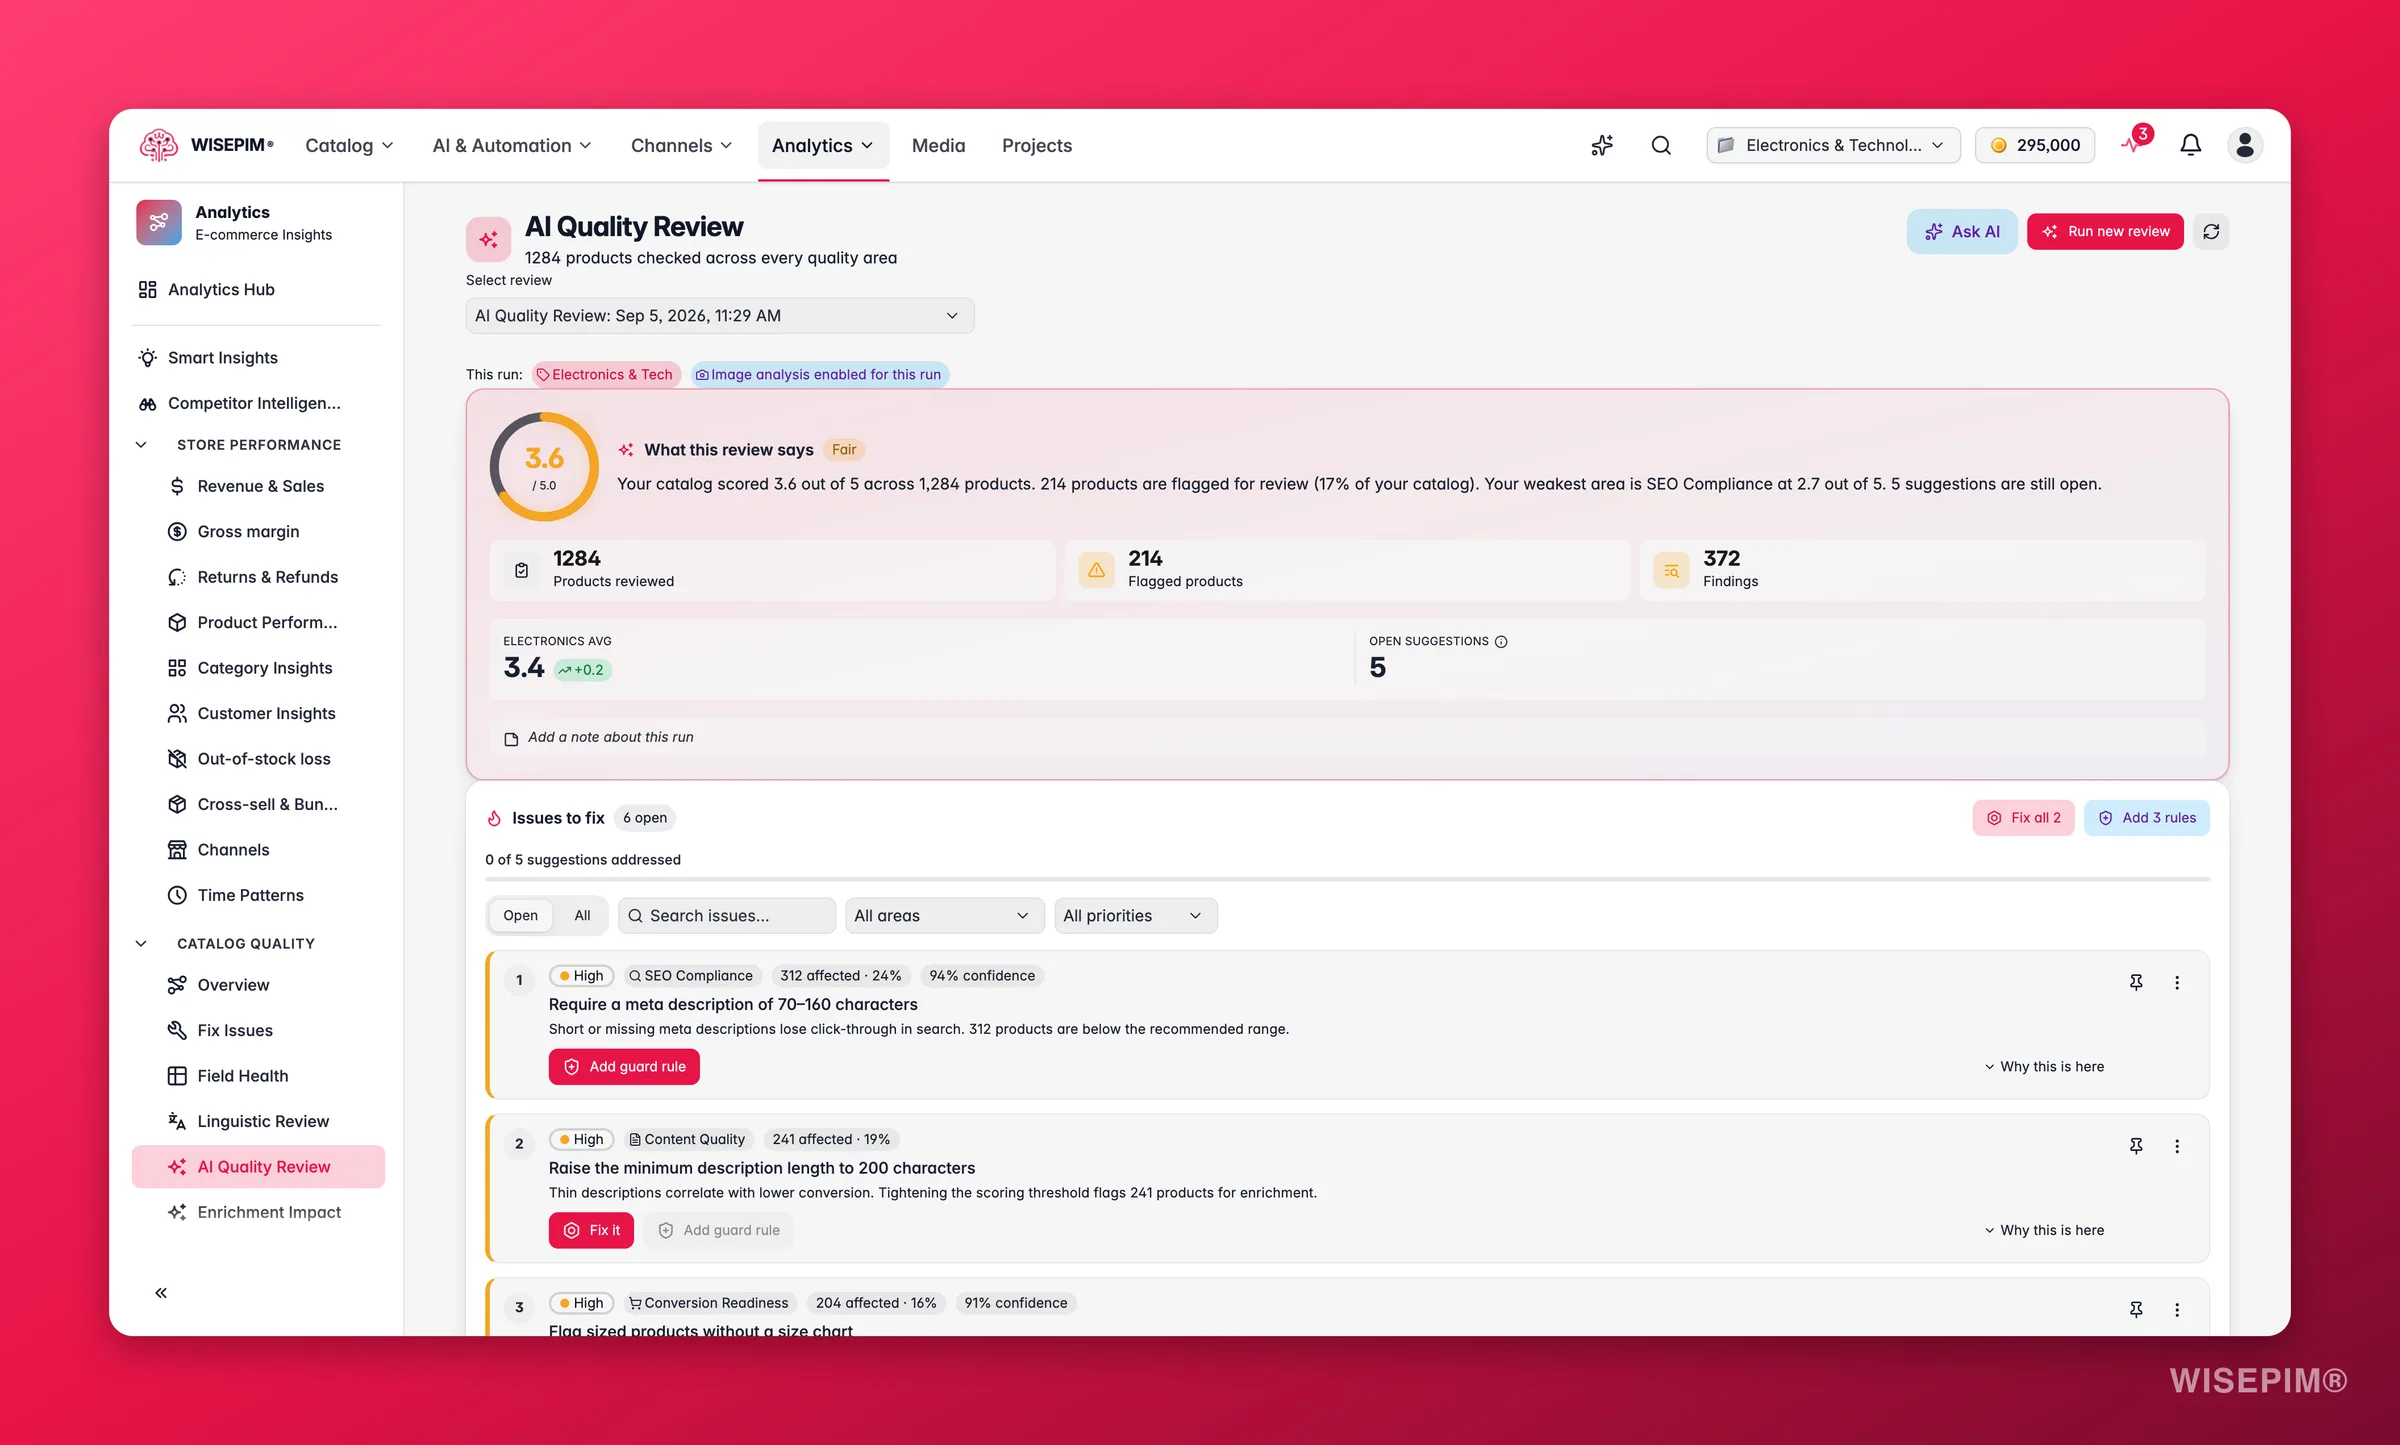The height and width of the screenshot is (1445, 2400).
Task: Open the Select review dropdown
Action: coord(720,316)
